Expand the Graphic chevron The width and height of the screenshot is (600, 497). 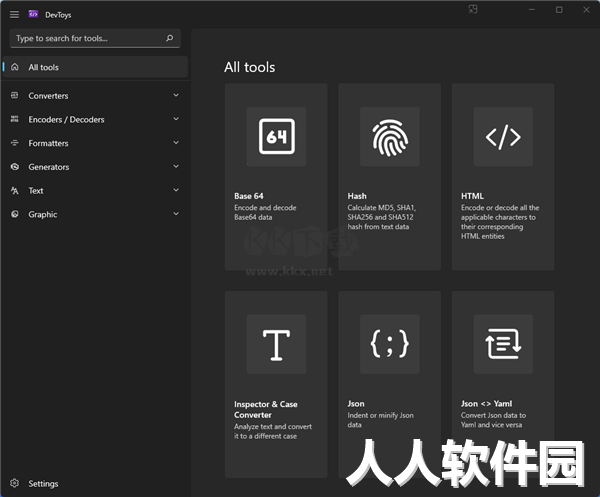[176, 213]
